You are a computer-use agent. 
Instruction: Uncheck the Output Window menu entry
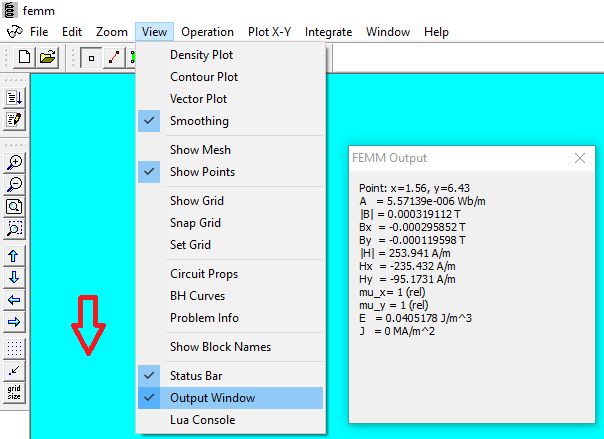pyautogui.click(x=212, y=398)
